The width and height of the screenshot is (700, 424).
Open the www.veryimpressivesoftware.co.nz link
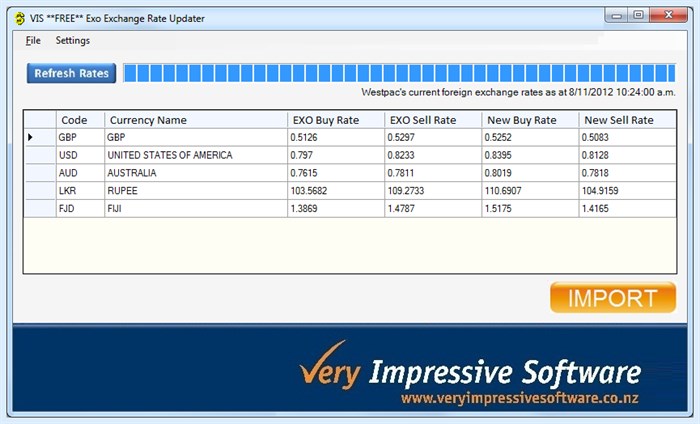[520, 398]
